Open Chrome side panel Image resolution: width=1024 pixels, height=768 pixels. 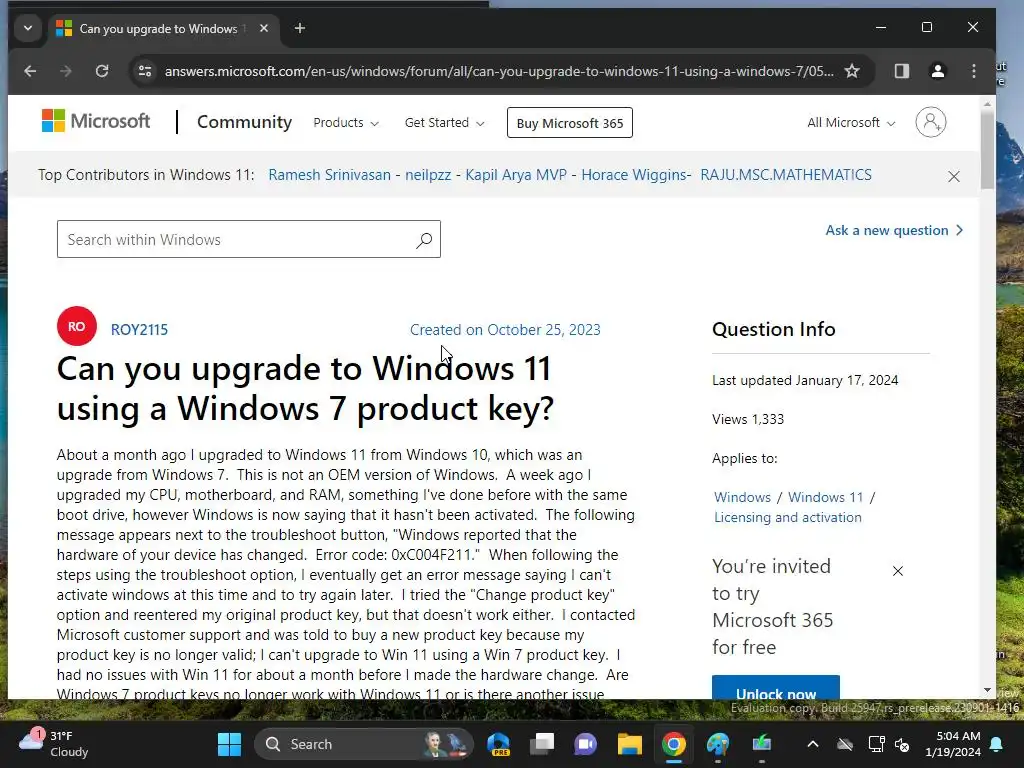(x=902, y=71)
